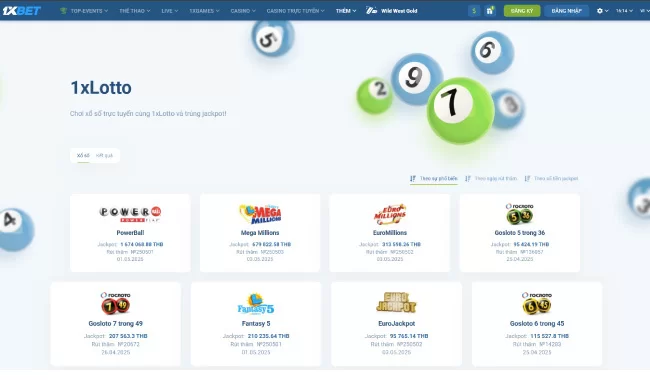This screenshot has height=380, width=650.
Task: Expand the Thêm menu
Action: (x=346, y=11)
